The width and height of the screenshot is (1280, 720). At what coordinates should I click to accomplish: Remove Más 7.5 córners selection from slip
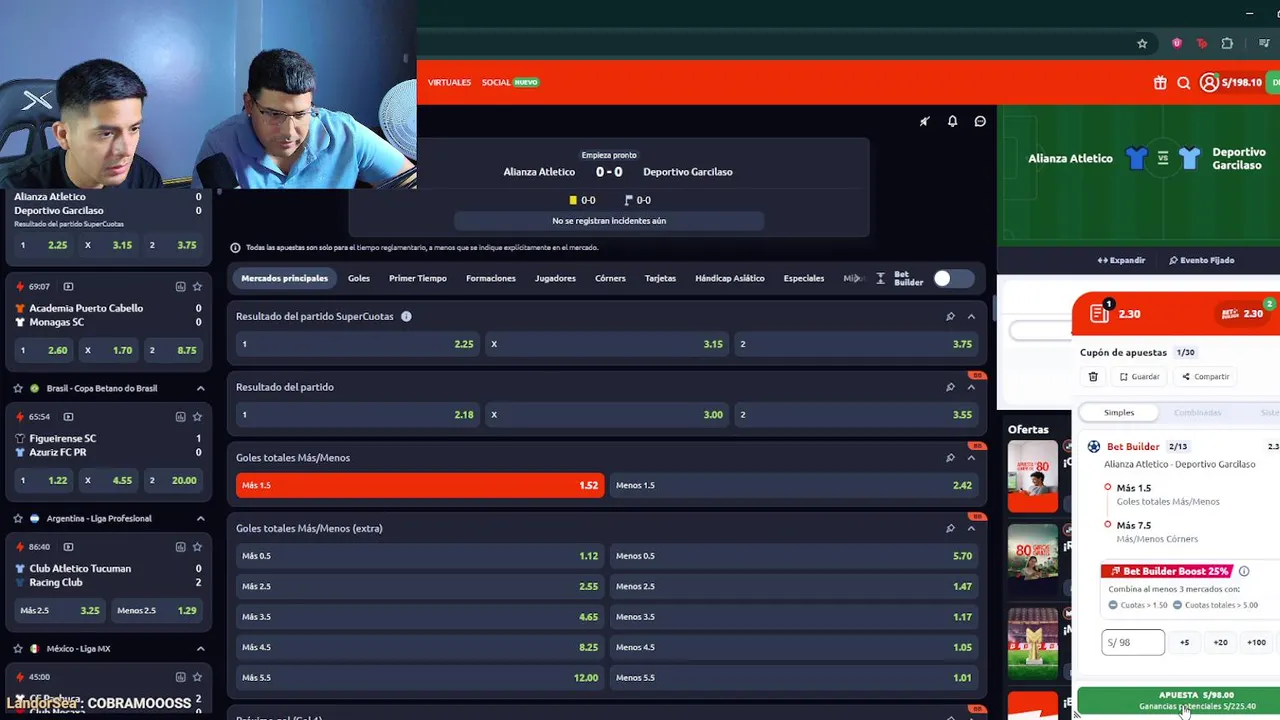click(1108, 524)
